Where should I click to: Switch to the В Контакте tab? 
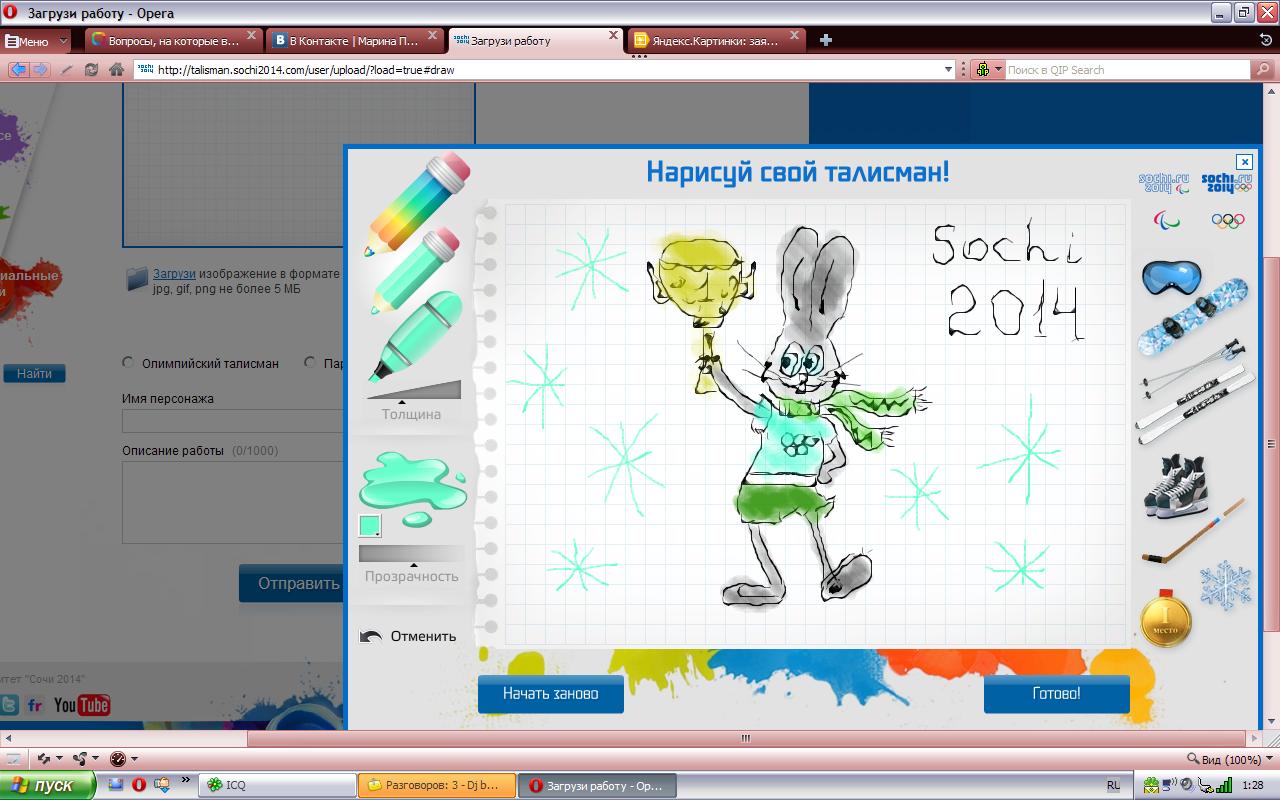[355, 41]
